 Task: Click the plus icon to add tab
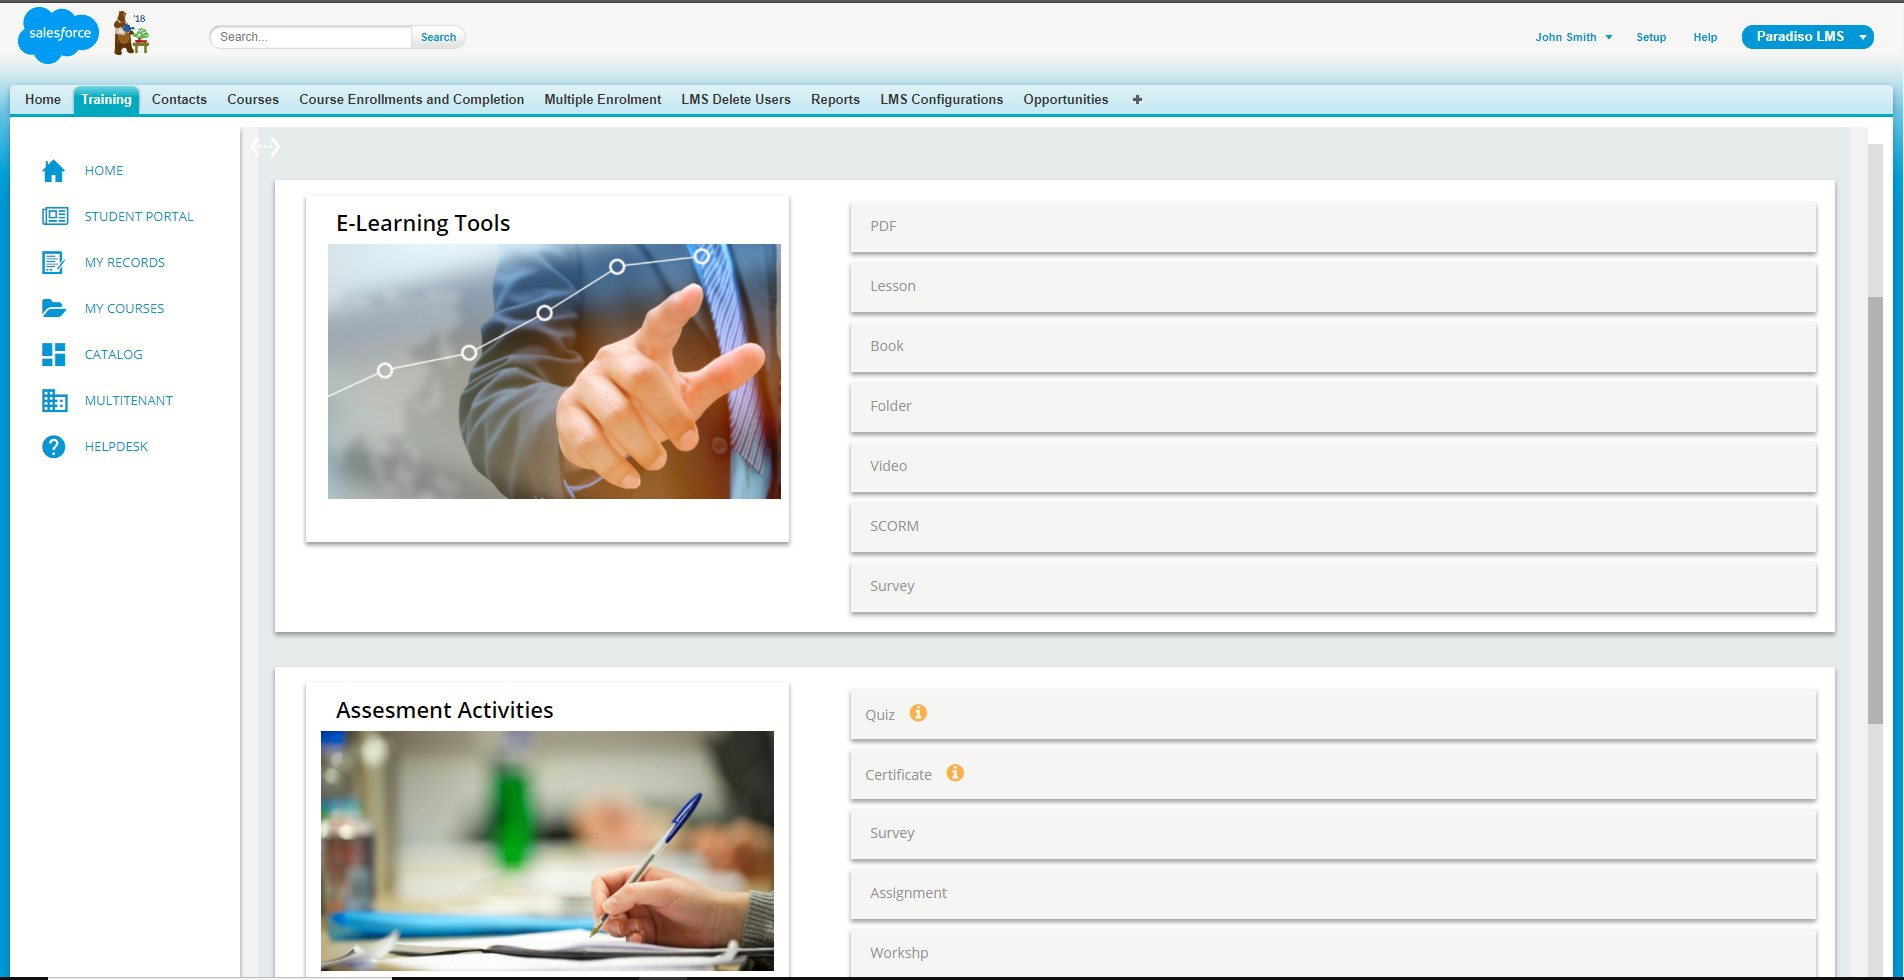coord(1137,99)
